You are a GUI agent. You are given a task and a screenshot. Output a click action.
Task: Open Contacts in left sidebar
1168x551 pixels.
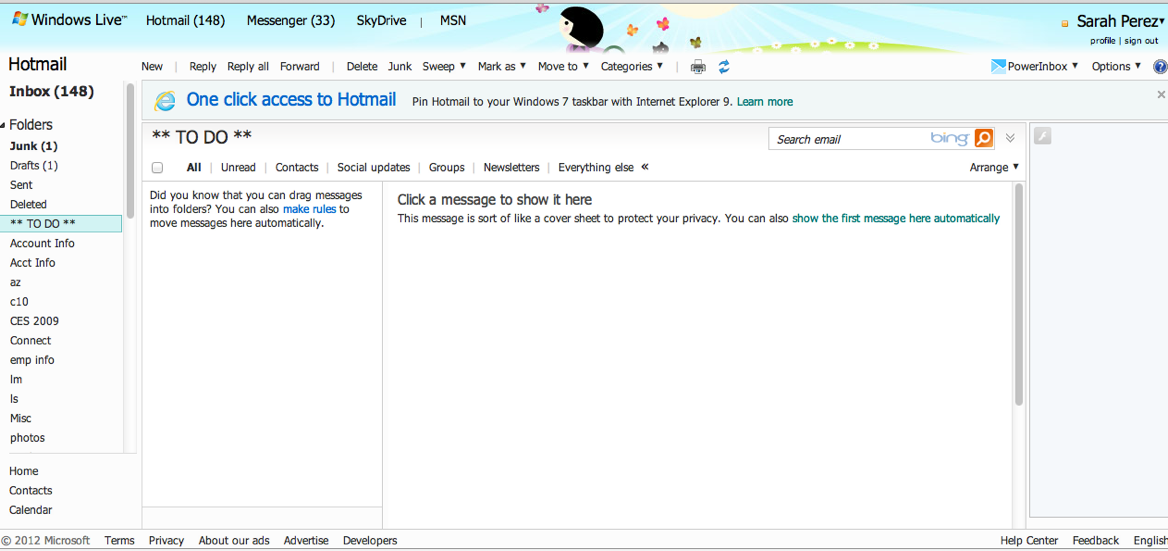click(31, 491)
